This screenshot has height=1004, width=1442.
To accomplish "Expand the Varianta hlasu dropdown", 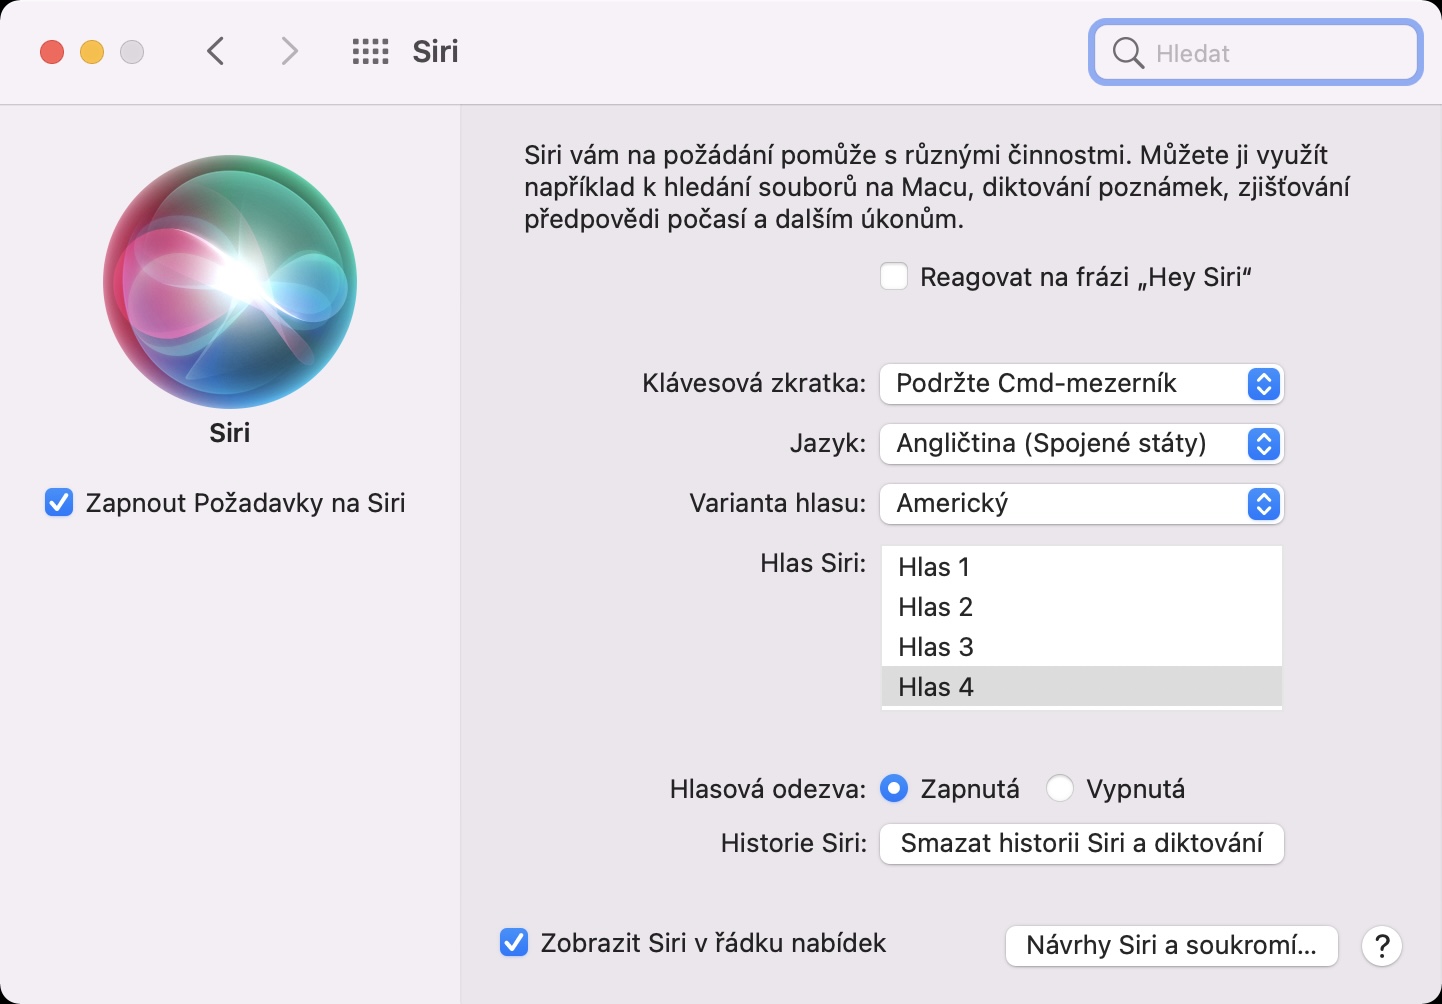I will [x=1081, y=504].
